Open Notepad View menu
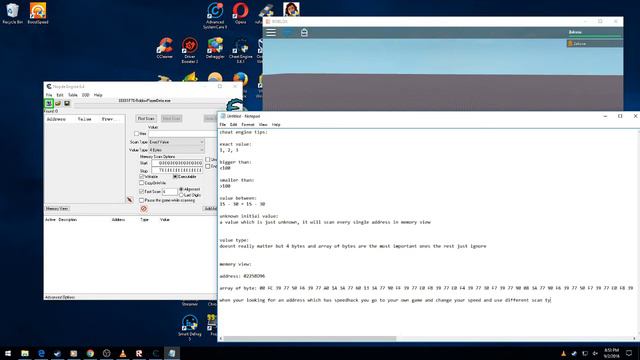 click(x=263, y=124)
